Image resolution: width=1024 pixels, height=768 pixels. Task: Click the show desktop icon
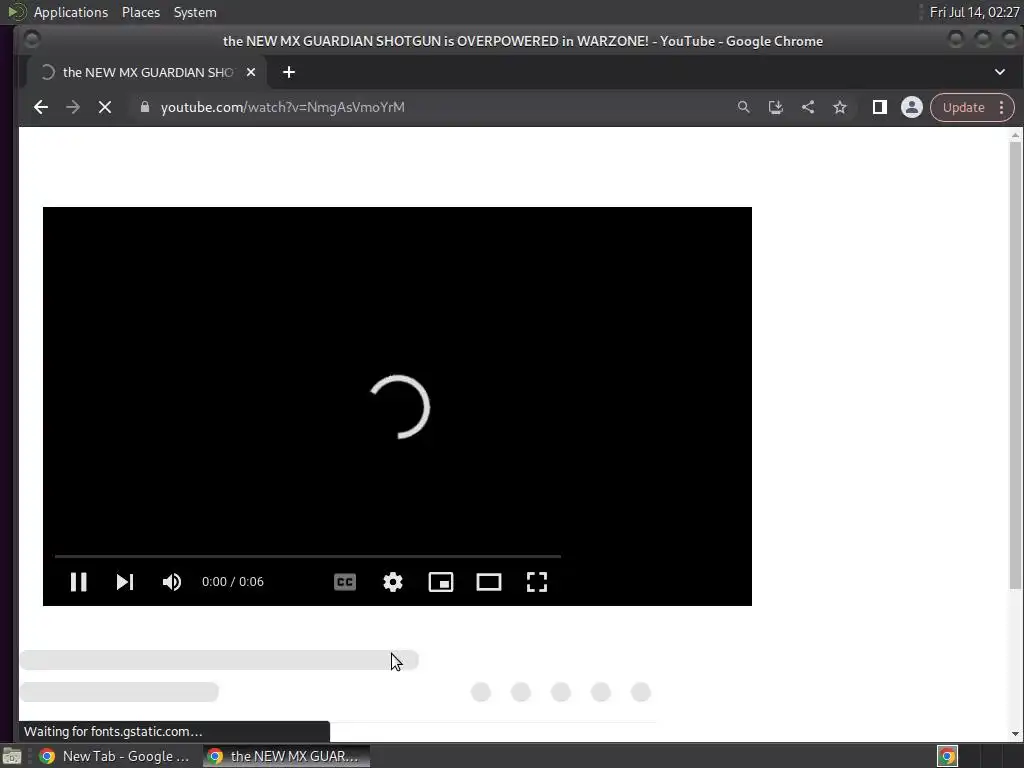(12, 756)
